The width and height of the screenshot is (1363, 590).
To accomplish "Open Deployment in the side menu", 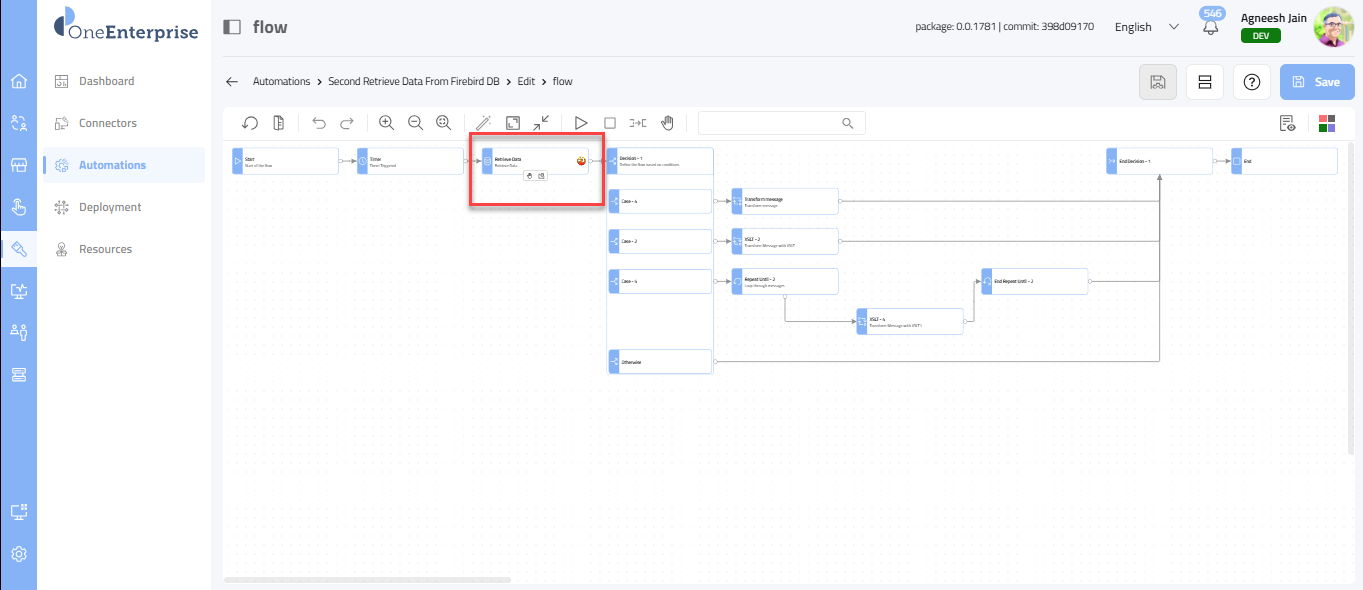I will 110,207.
